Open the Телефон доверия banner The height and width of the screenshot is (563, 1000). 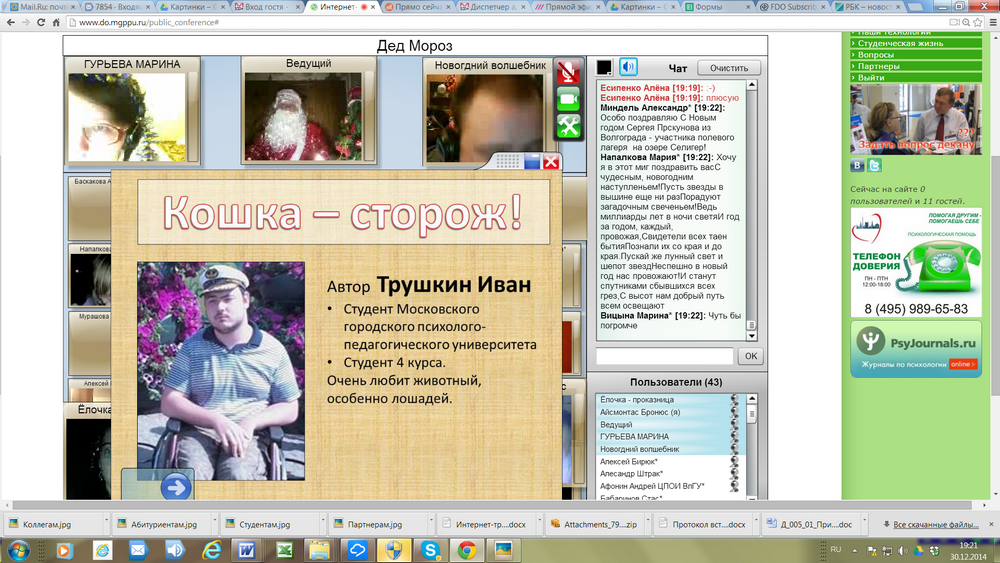click(x=916, y=263)
